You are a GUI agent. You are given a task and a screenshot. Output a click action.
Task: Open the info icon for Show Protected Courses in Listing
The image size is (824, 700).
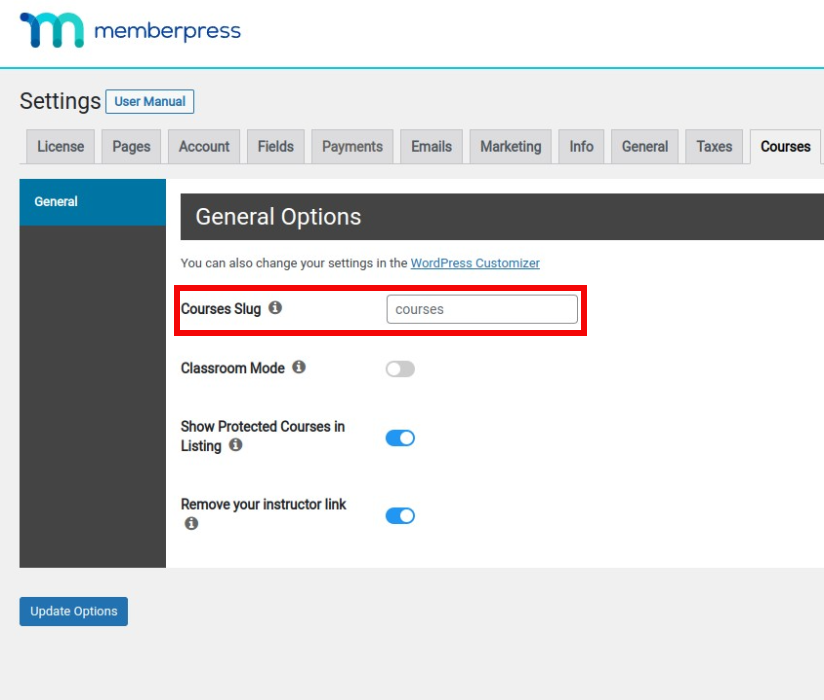(x=235, y=445)
